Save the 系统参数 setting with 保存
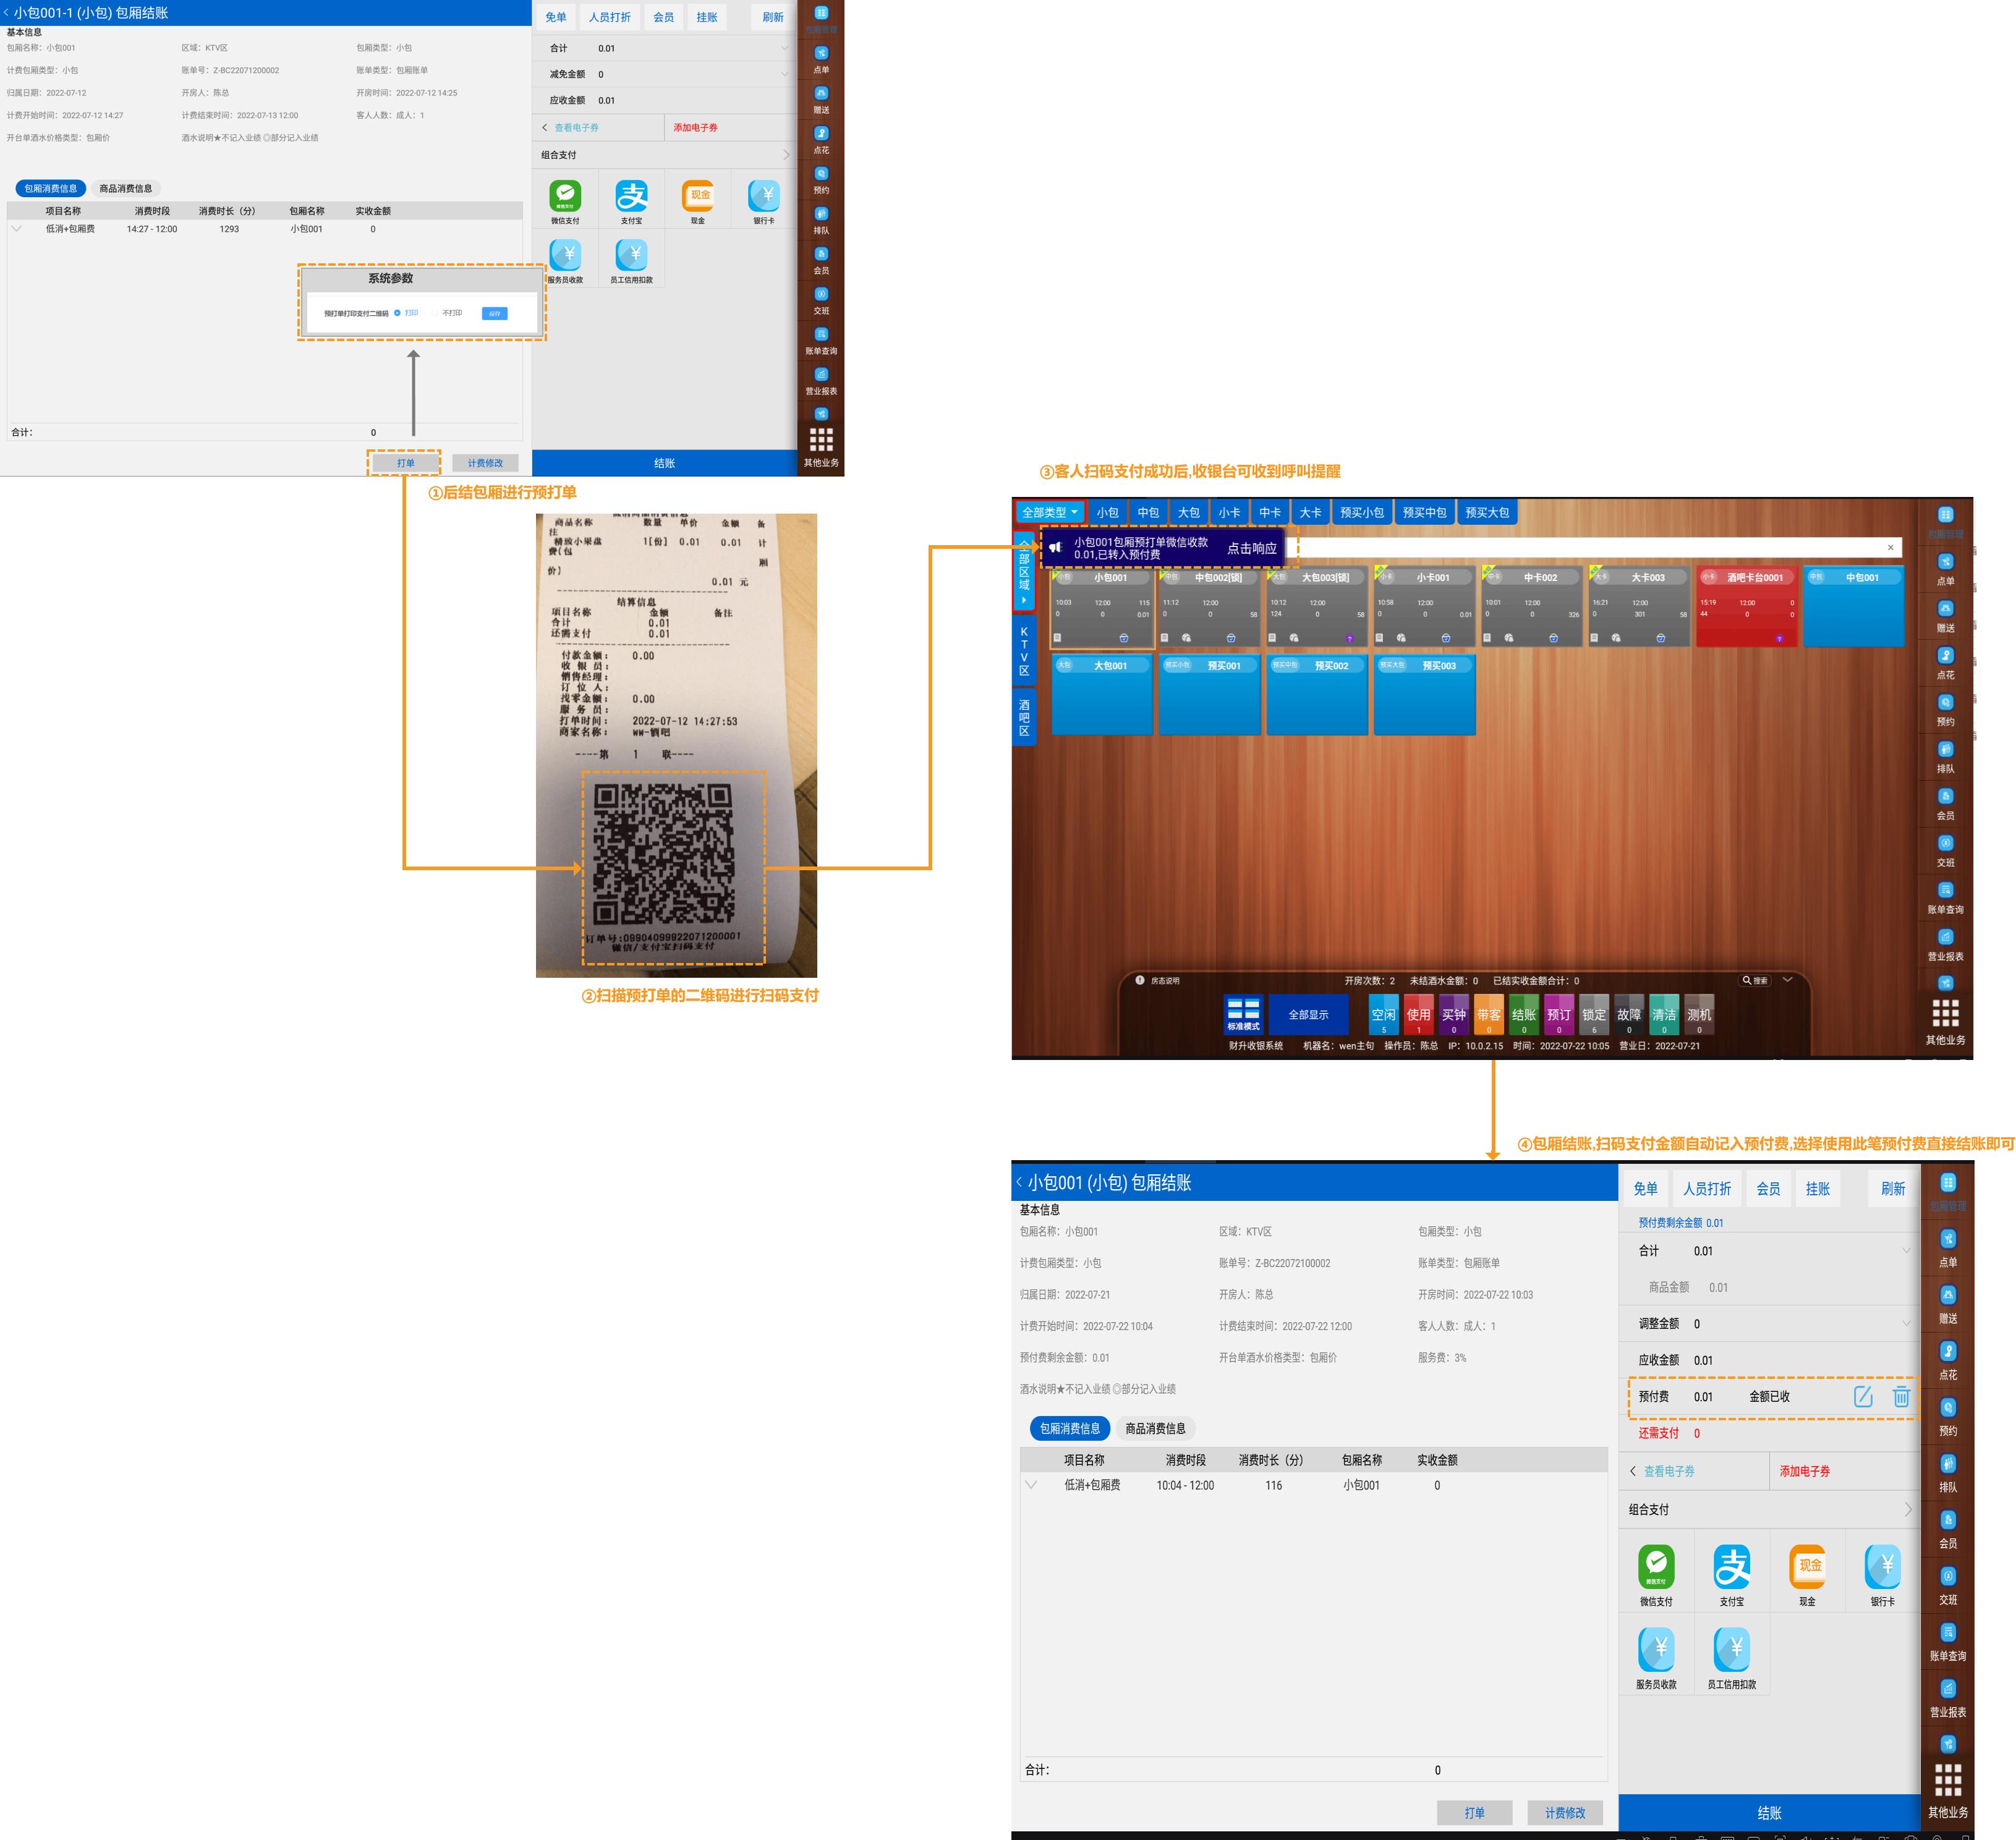Image resolution: width=2016 pixels, height=1840 pixels. [494, 314]
